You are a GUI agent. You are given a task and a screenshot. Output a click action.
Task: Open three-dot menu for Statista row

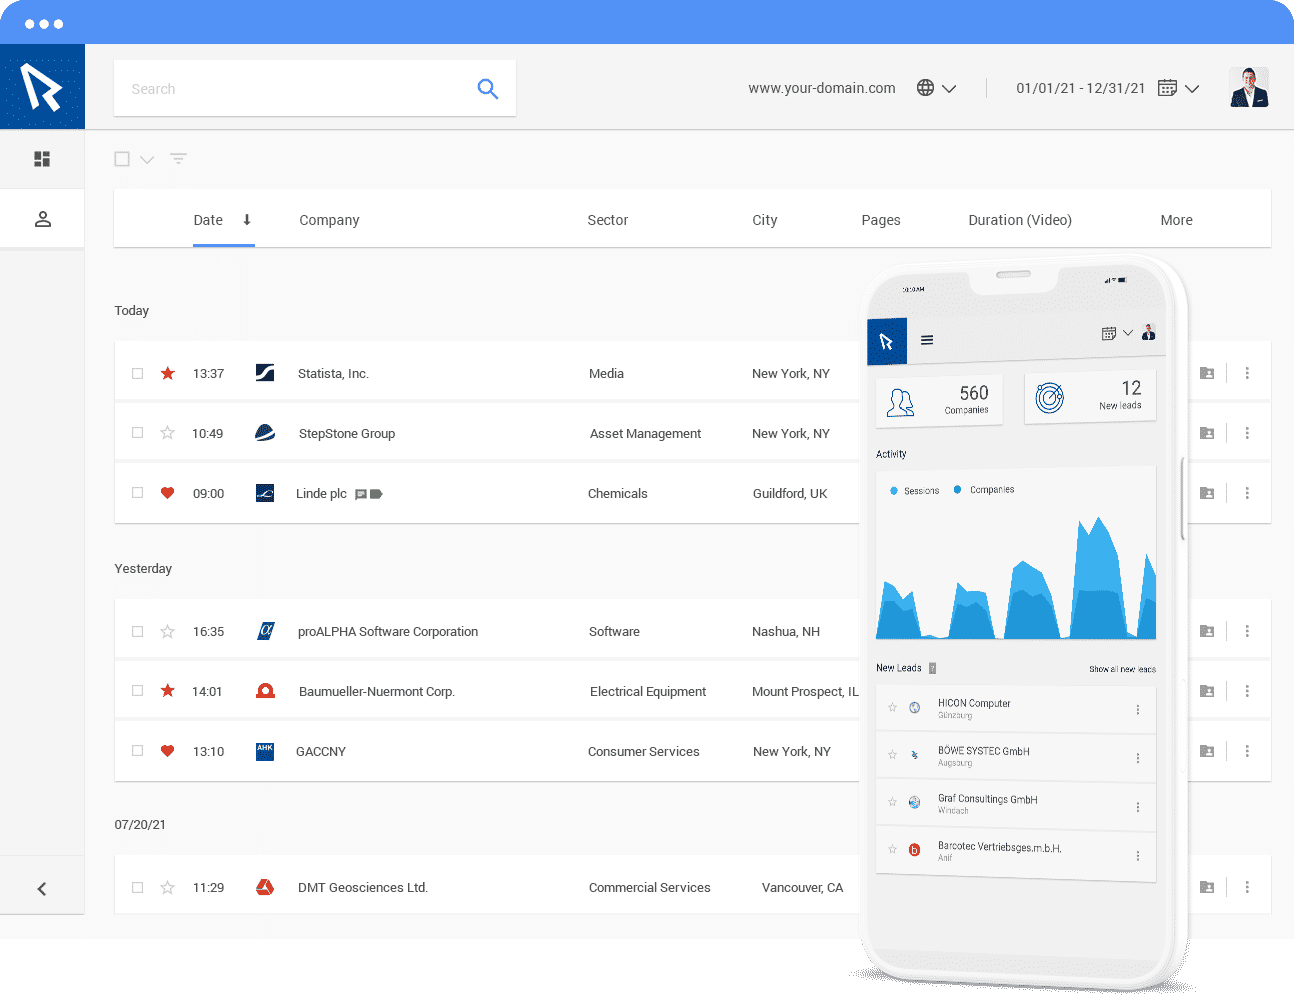tap(1247, 373)
